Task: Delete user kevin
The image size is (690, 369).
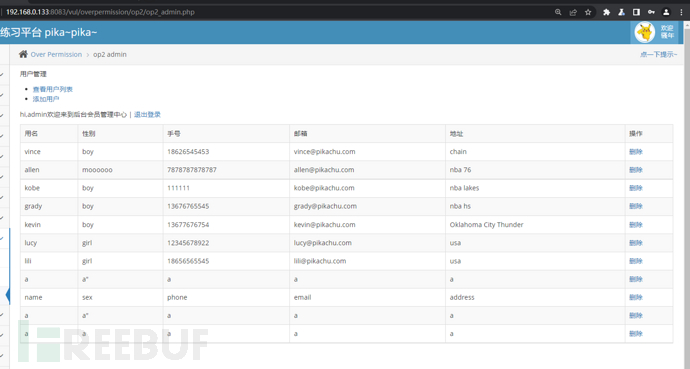Action: tap(636, 225)
